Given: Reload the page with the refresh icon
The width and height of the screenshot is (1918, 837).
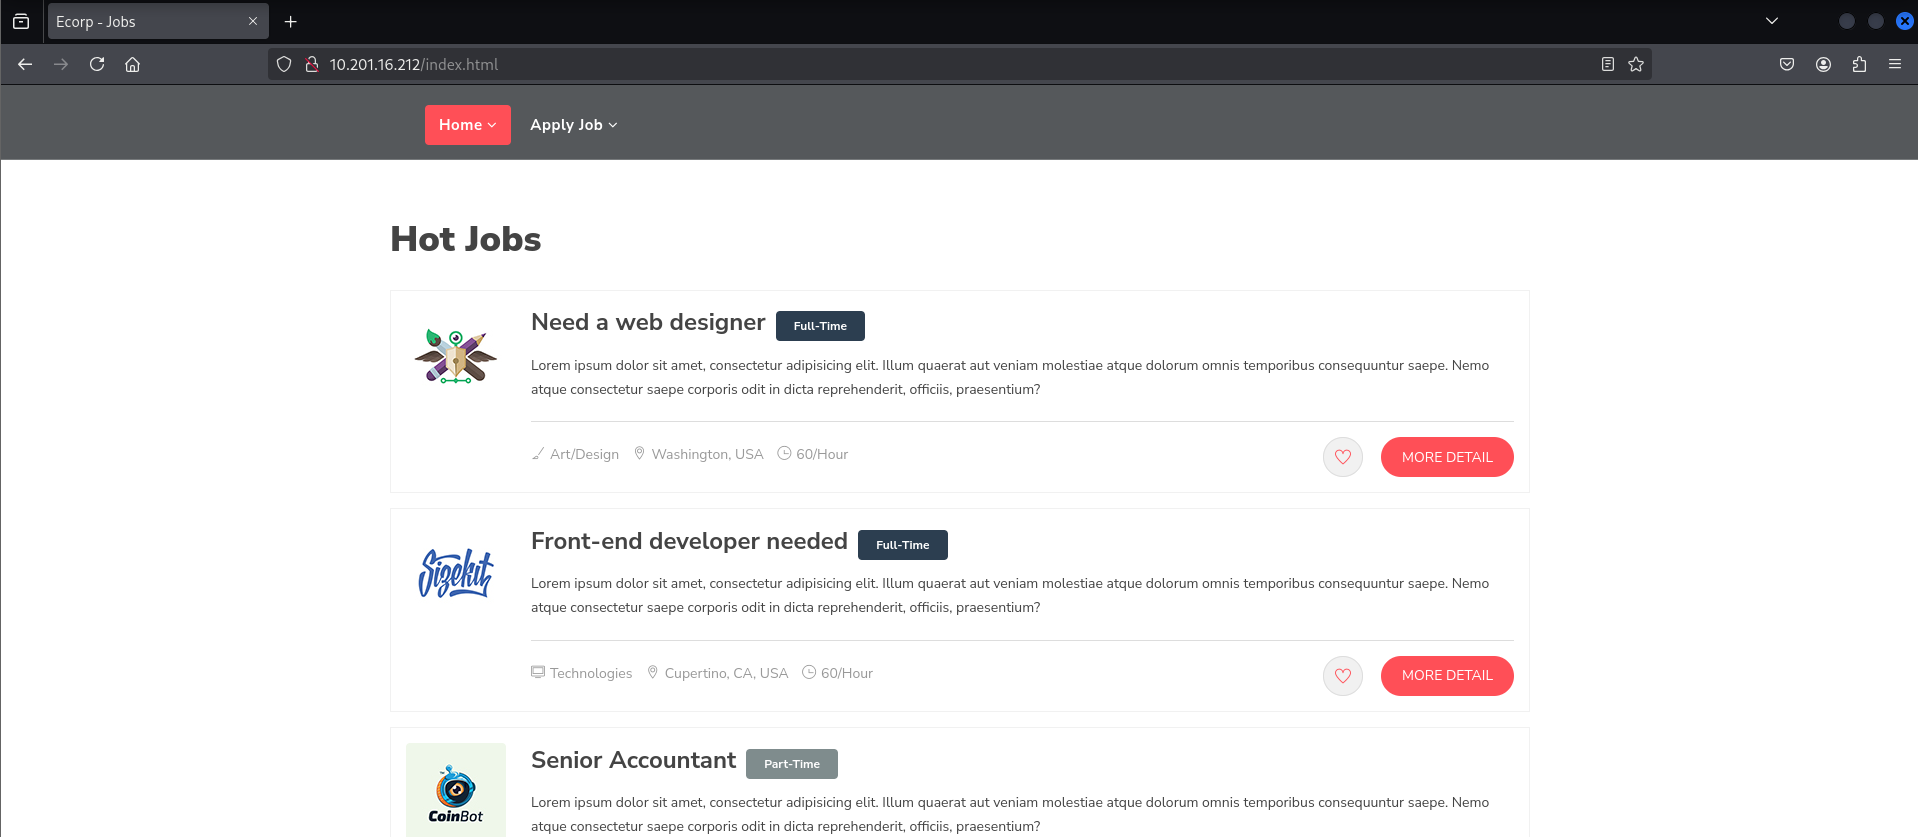Looking at the screenshot, I should click(x=97, y=64).
